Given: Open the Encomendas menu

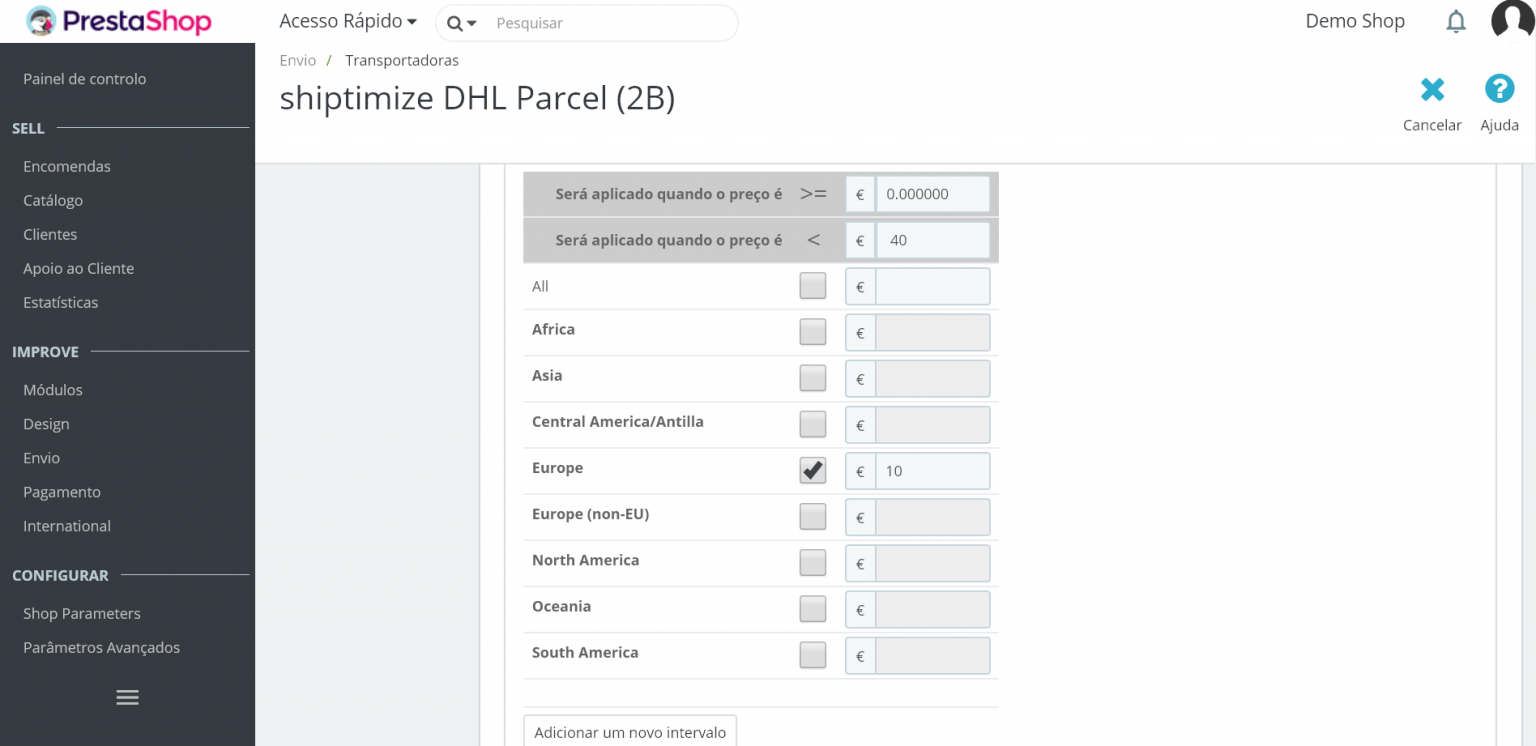Looking at the screenshot, I should [x=67, y=167].
